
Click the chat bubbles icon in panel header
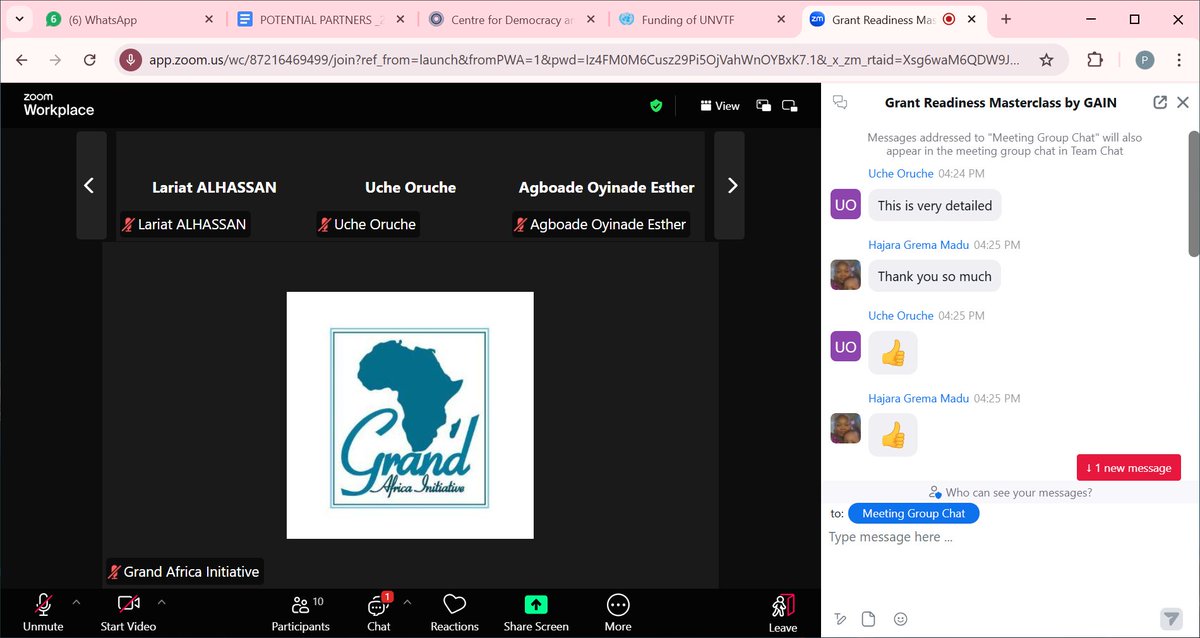pos(840,102)
